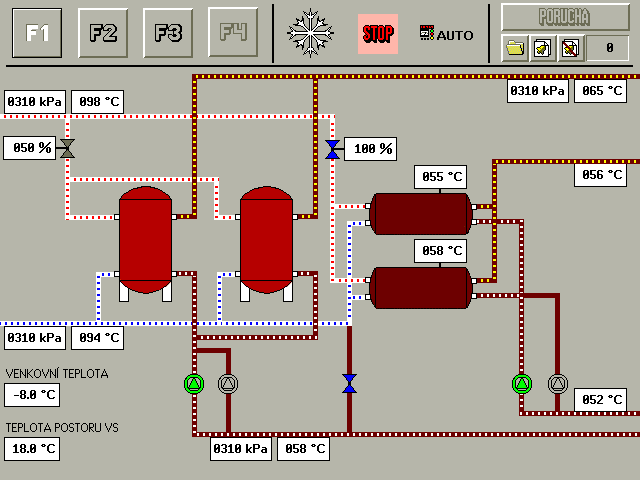
Task: Toggle the left grey stopped pump
Action: [228, 383]
